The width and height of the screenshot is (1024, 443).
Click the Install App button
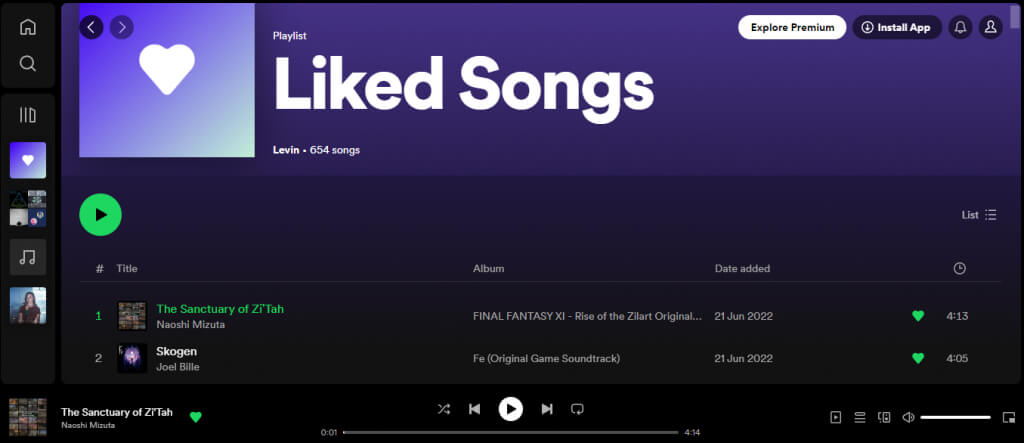(896, 27)
